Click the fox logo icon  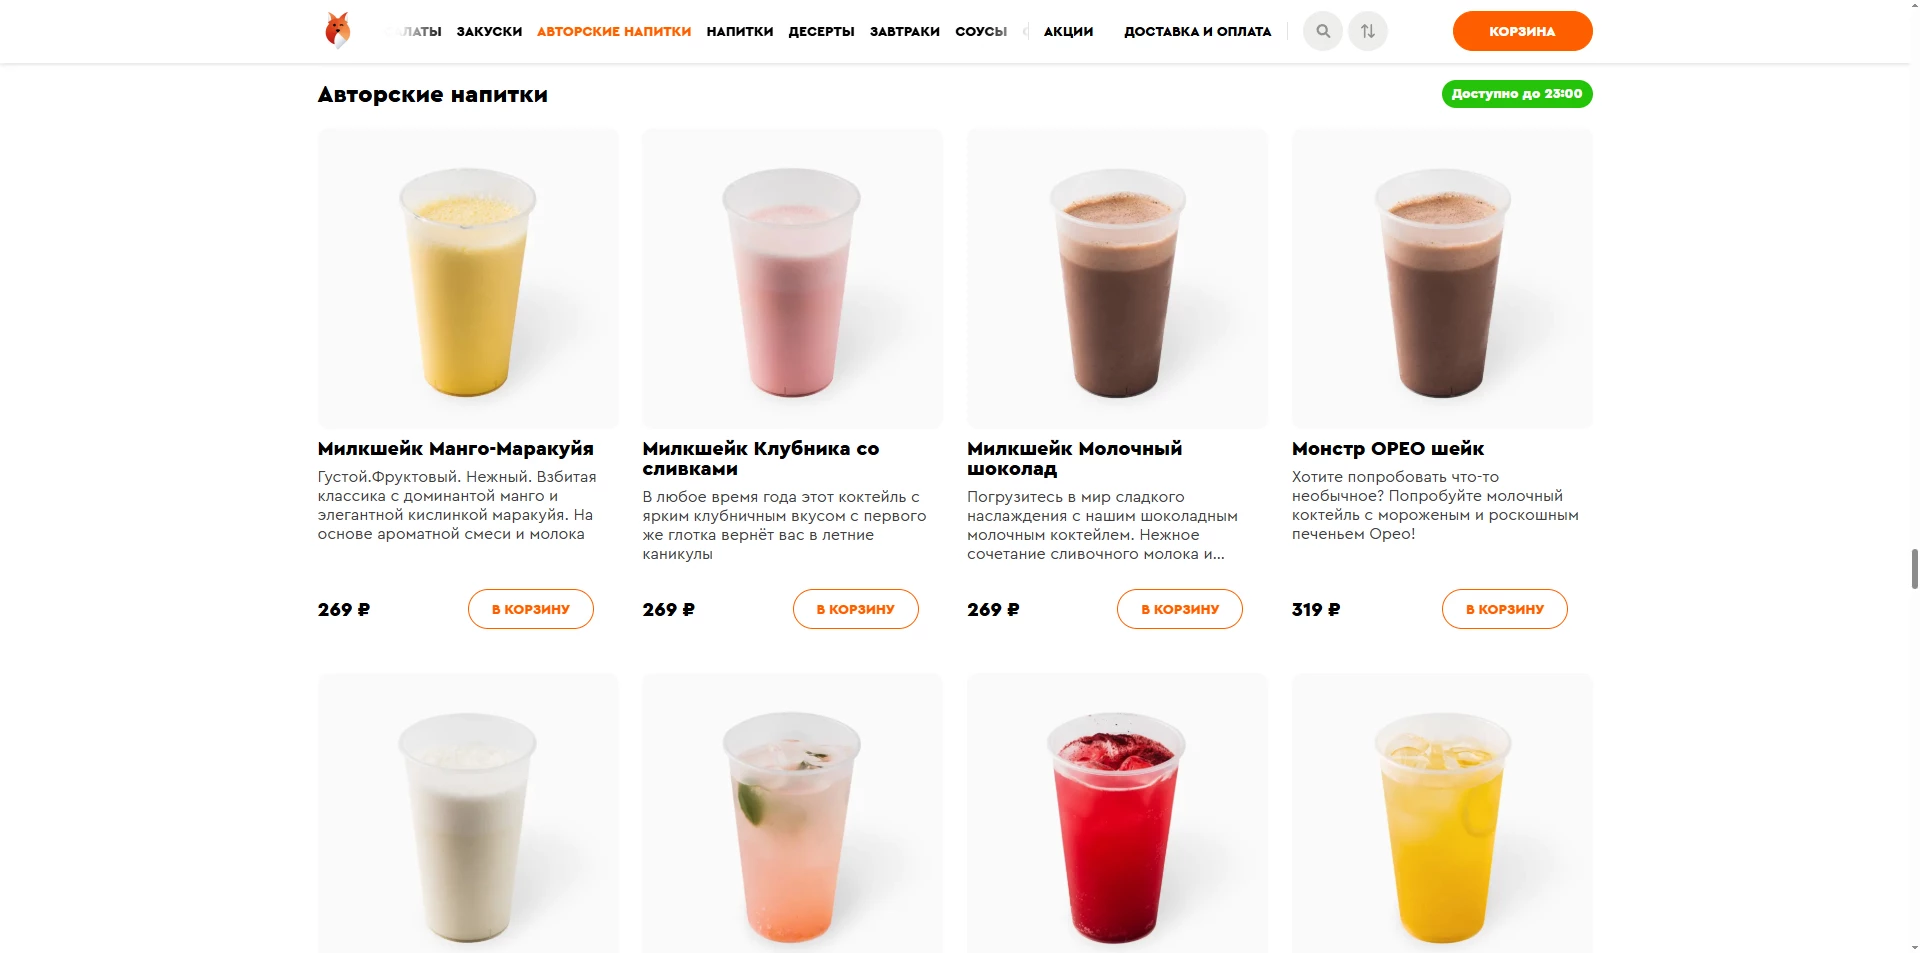coord(338,31)
